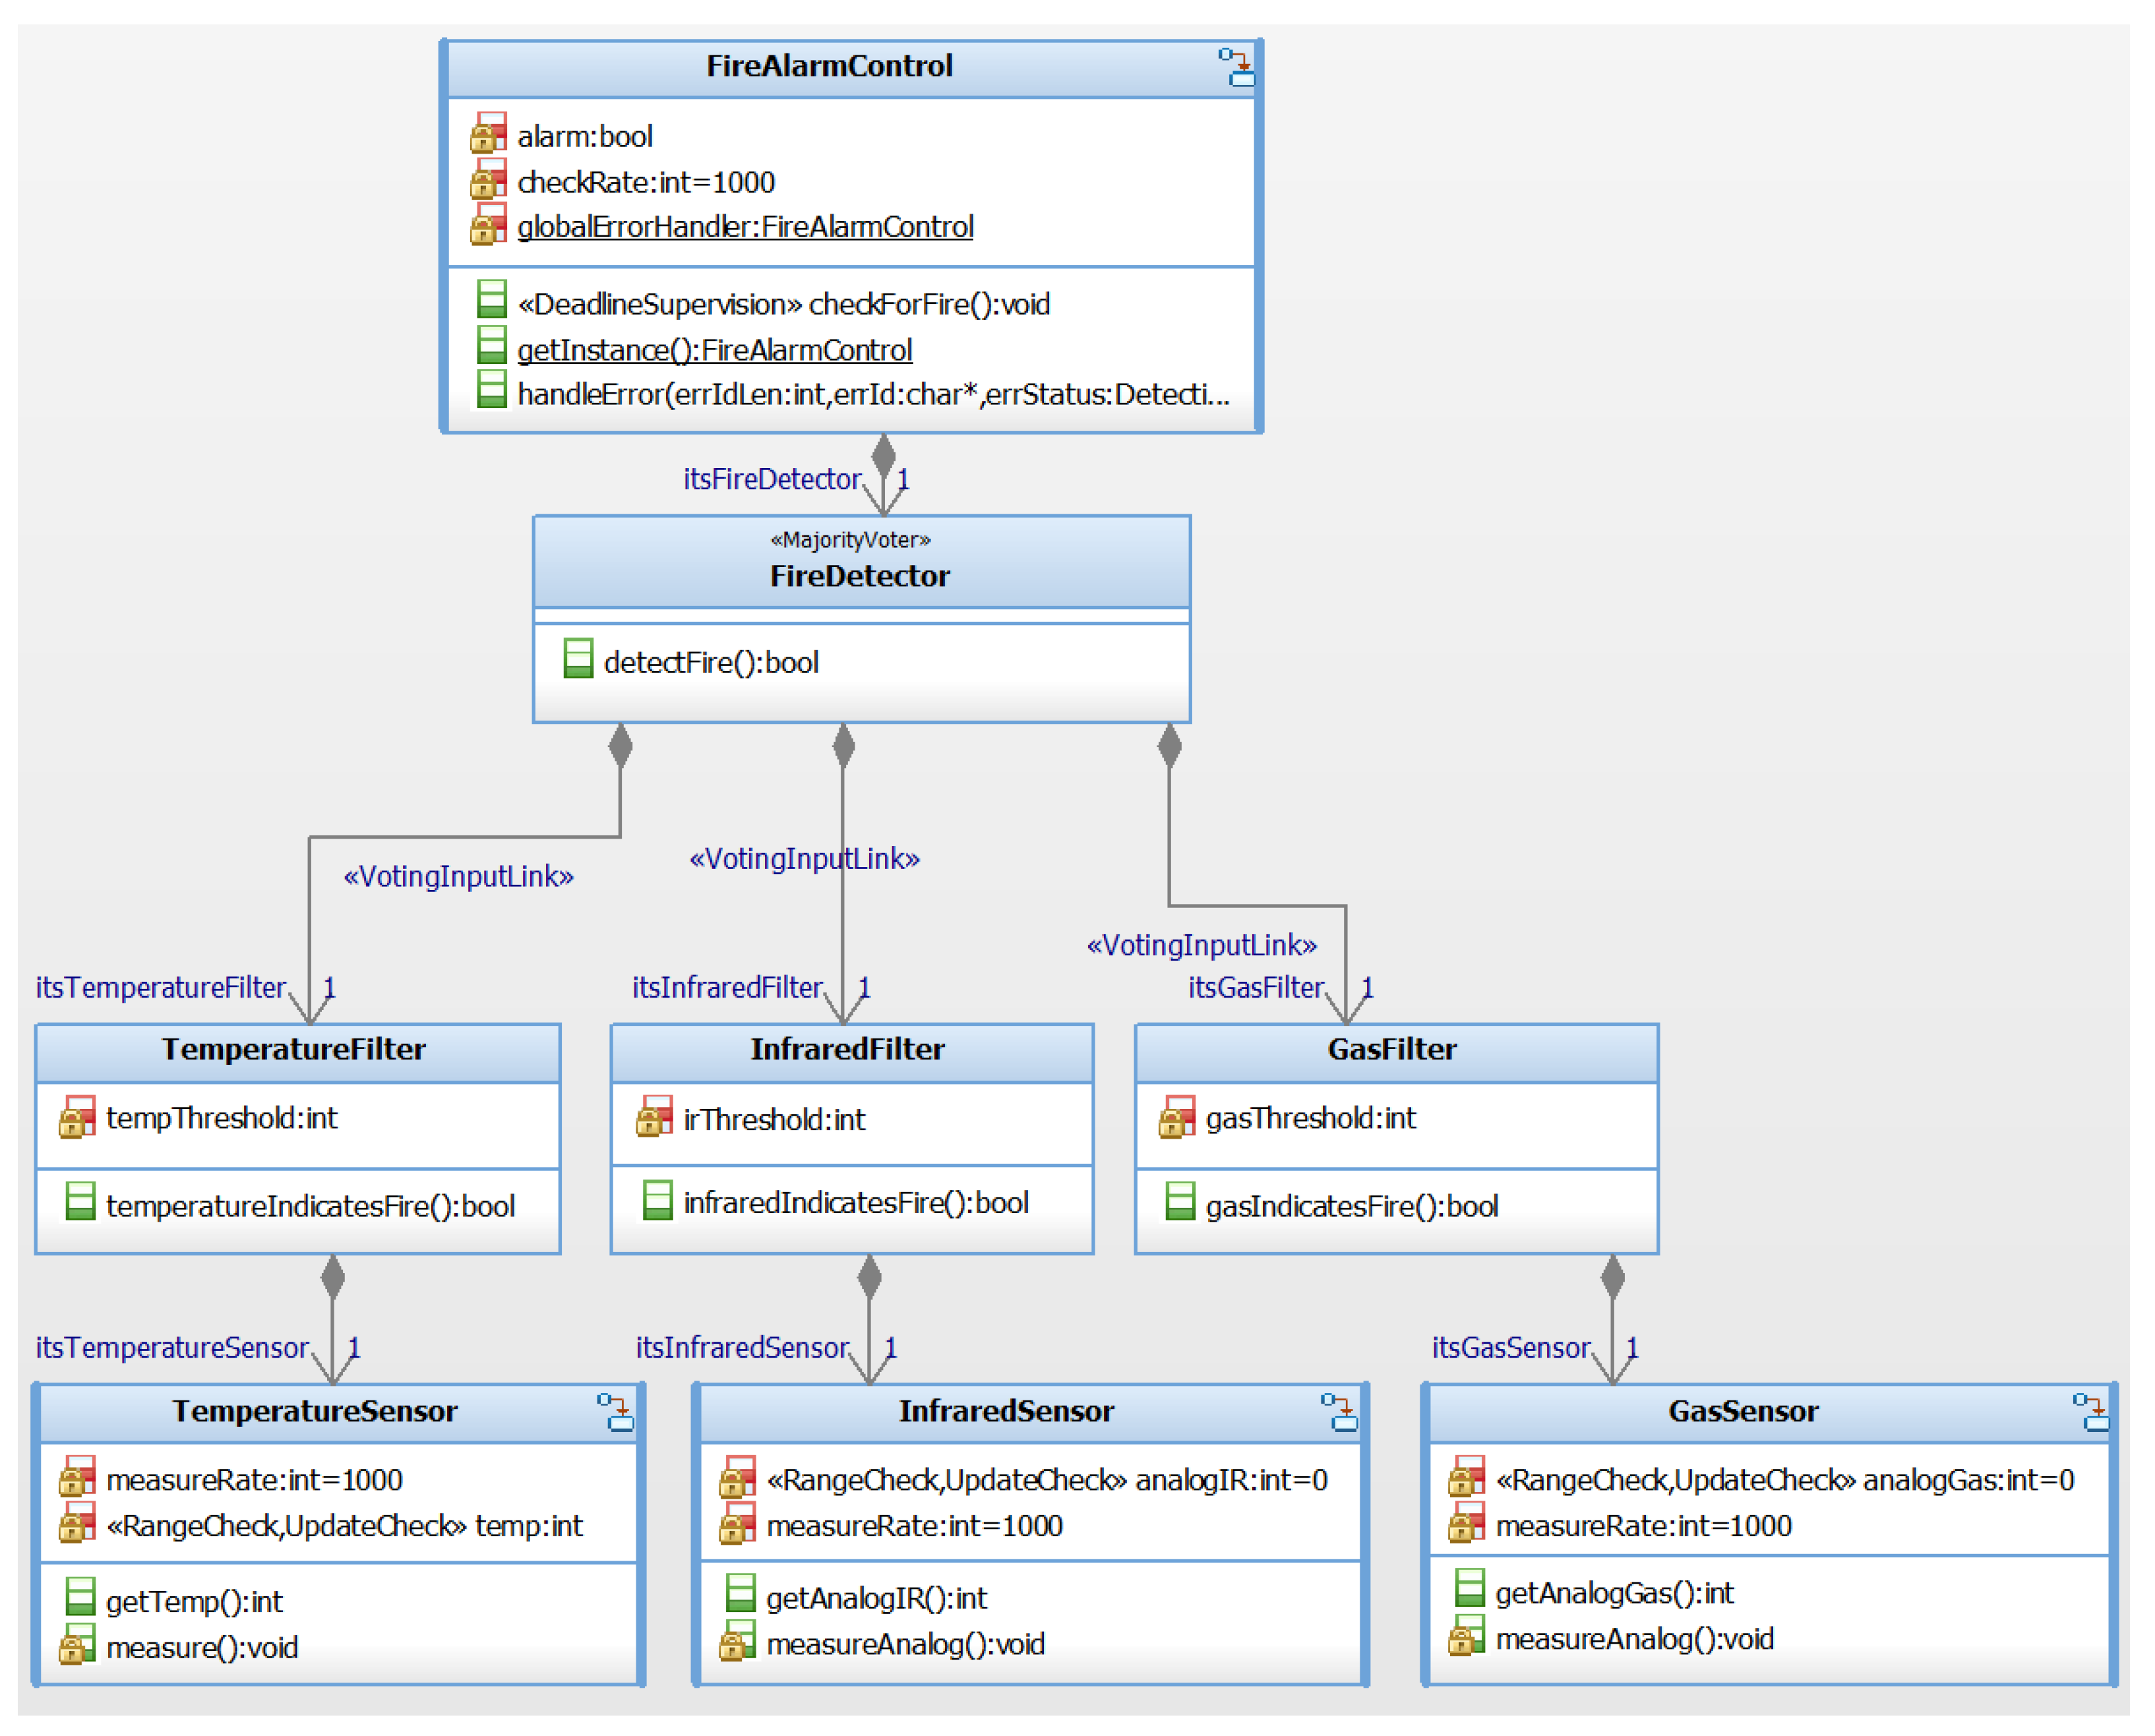The height and width of the screenshot is (1736, 2155).
Task: Click the InfraredSensor composite icon in header
Action: tap(1339, 1412)
